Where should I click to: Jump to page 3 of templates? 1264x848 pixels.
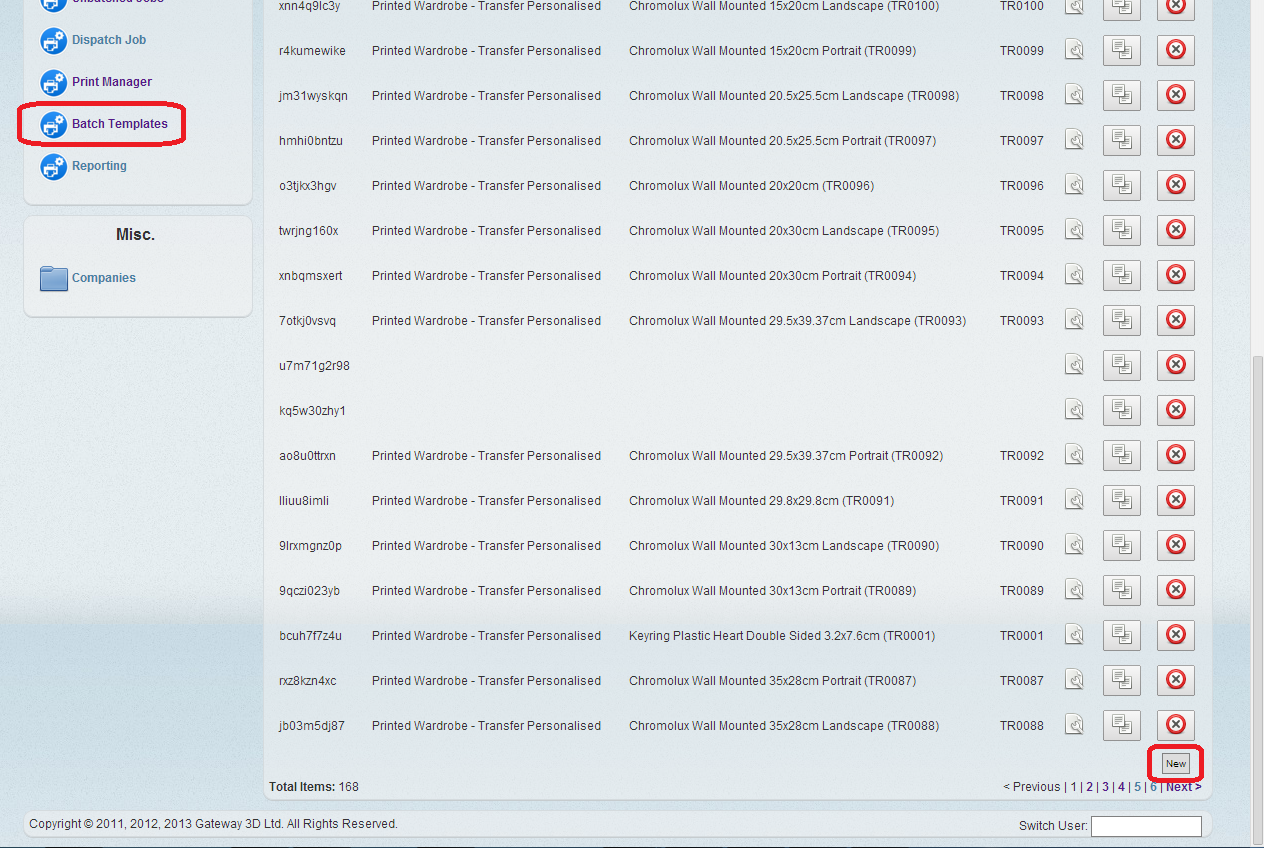(x=1106, y=787)
